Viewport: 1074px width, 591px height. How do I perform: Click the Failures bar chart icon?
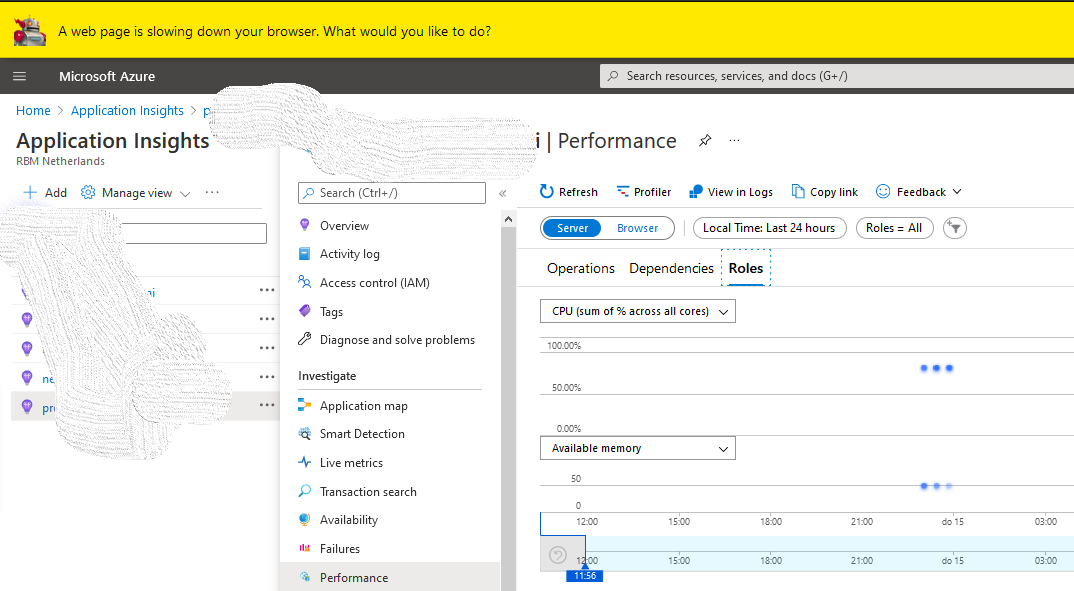305,548
